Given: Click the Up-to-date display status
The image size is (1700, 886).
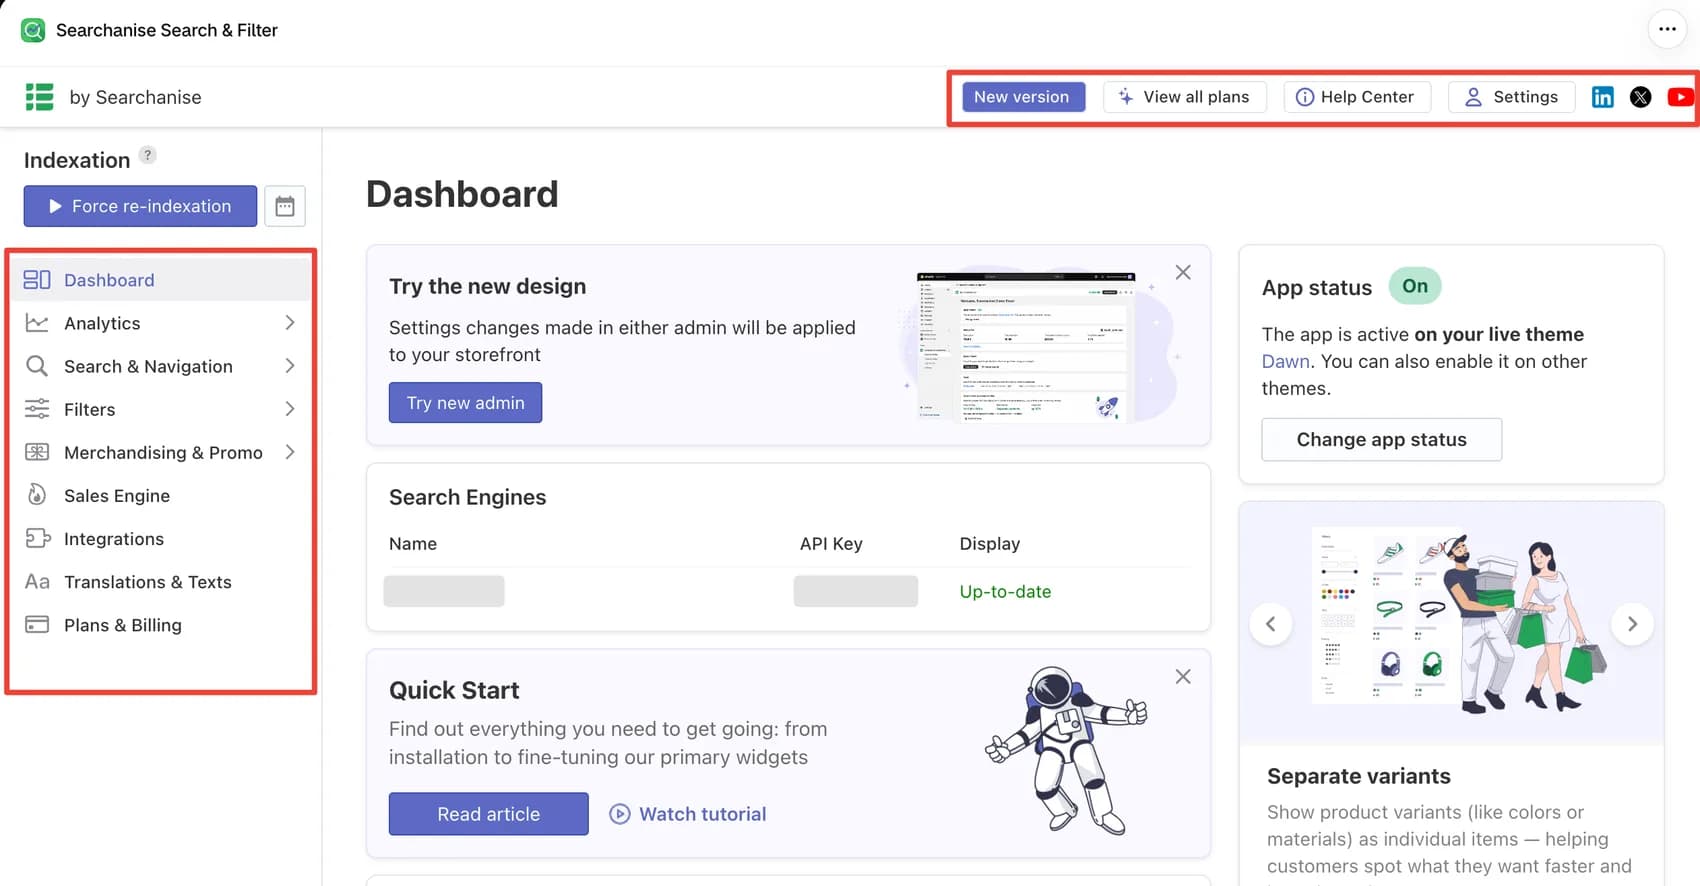Looking at the screenshot, I should click(x=1005, y=592).
